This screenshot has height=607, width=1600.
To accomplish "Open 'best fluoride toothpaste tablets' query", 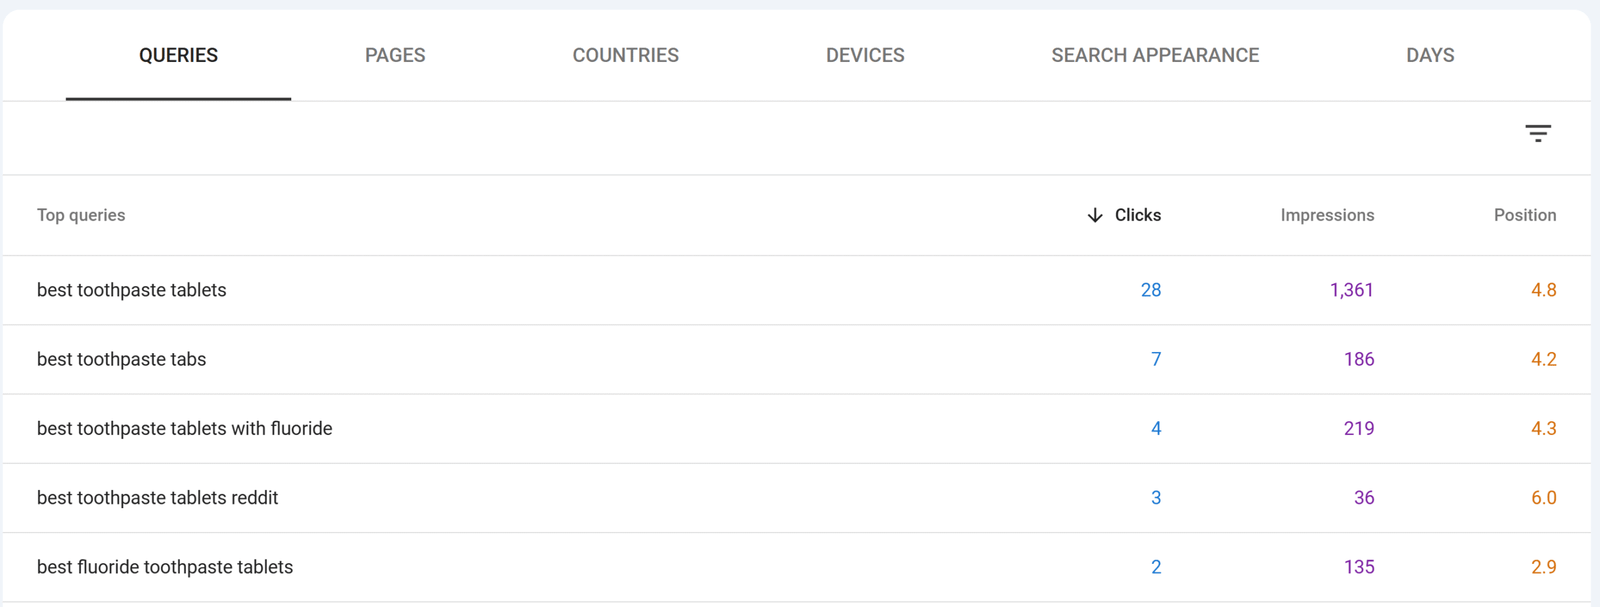I will click(x=165, y=567).
